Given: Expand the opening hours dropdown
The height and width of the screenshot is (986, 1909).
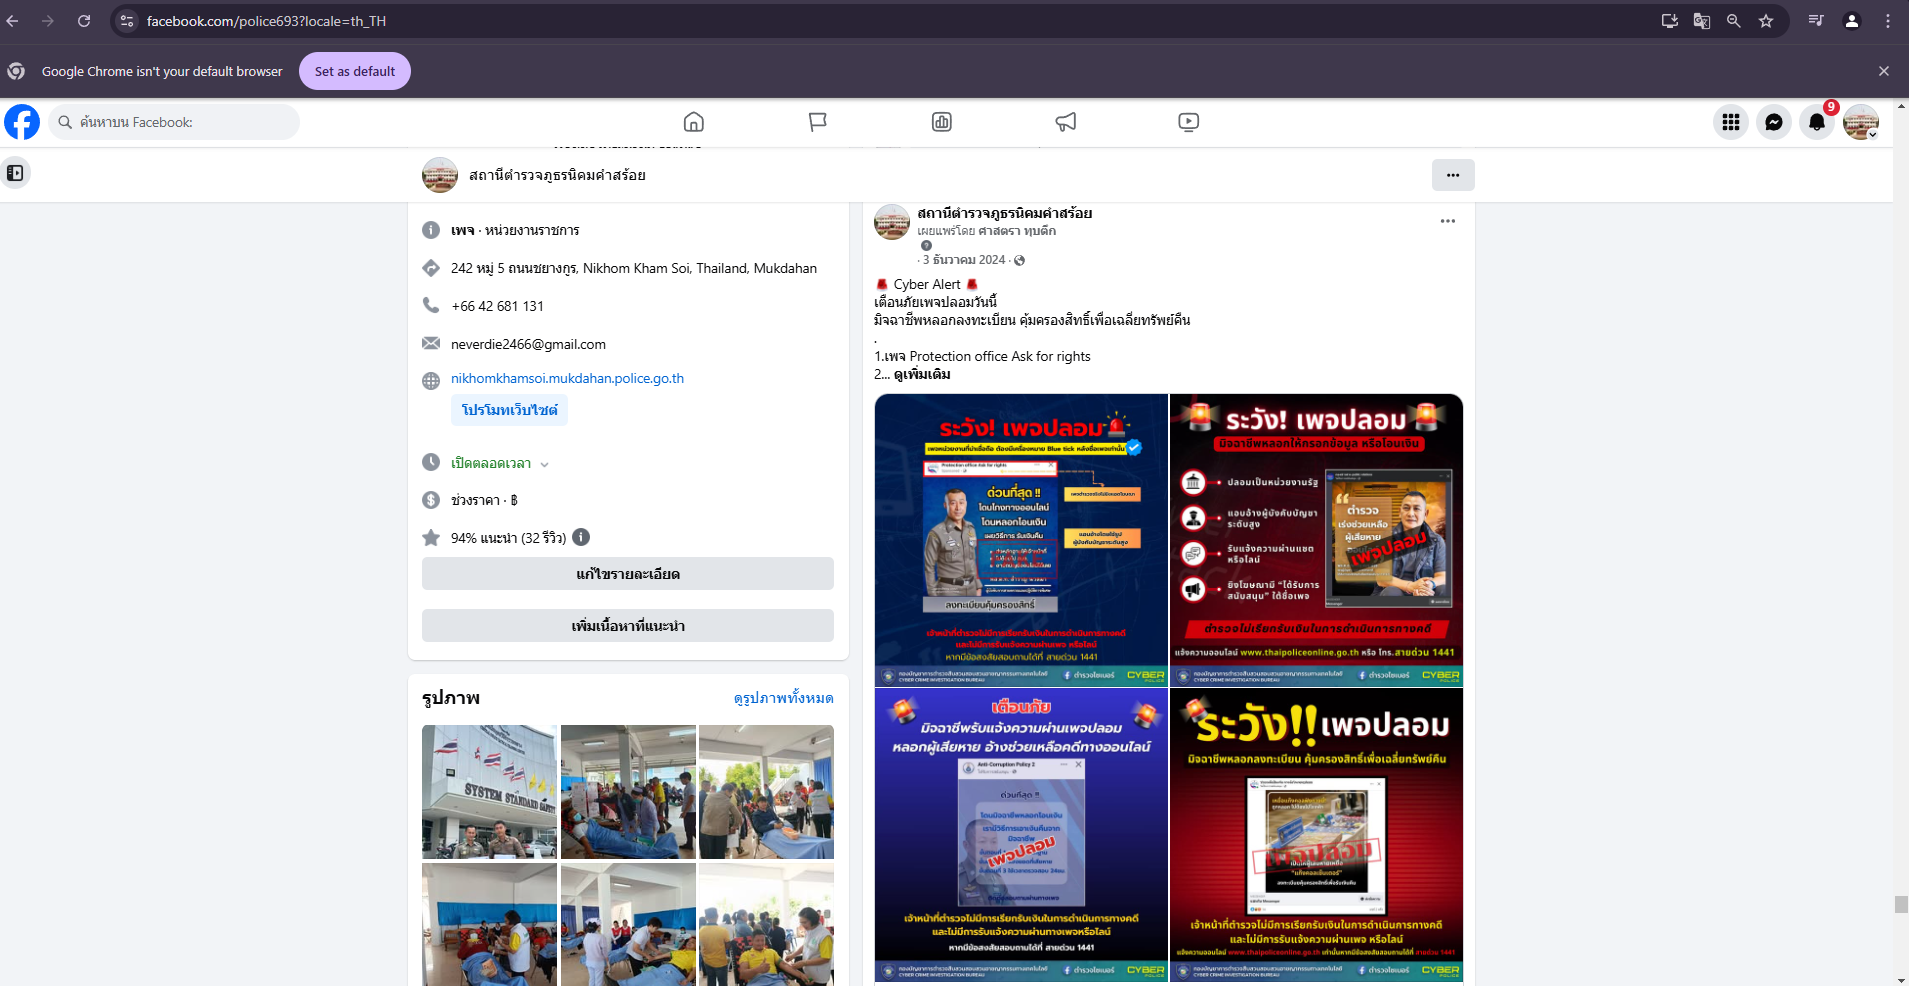Looking at the screenshot, I should [x=544, y=464].
